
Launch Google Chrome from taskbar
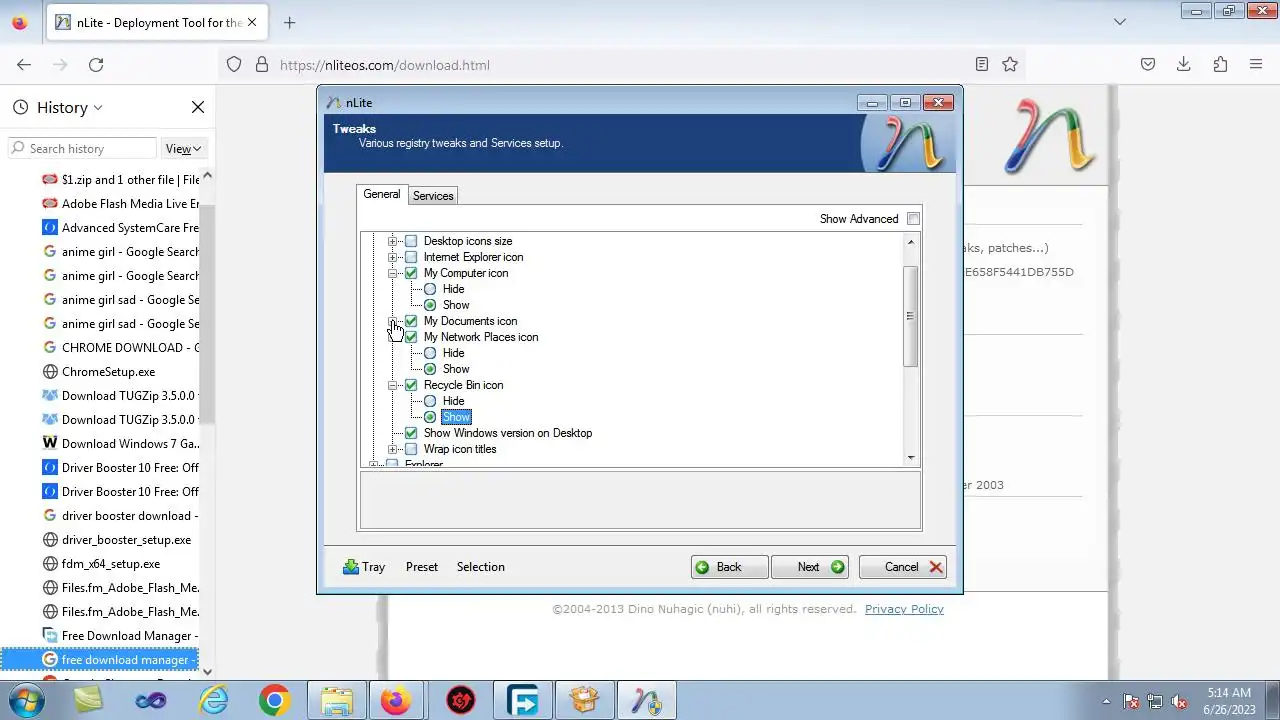pos(274,700)
